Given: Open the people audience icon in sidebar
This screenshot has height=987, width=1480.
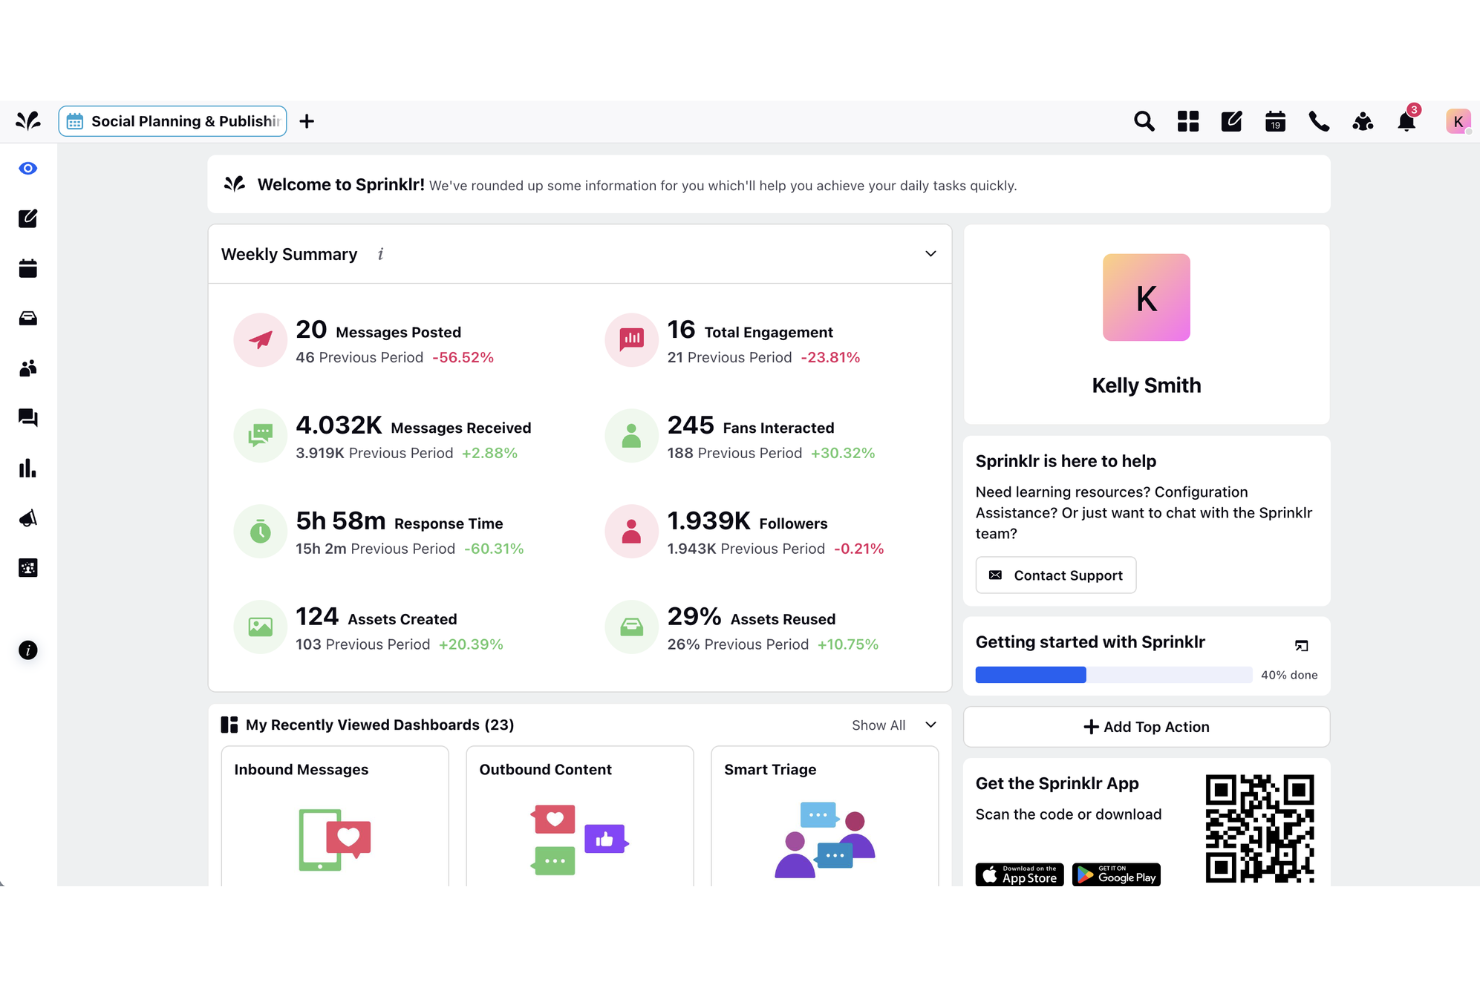Looking at the screenshot, I should pyautogui.click(x=28, y=368).
